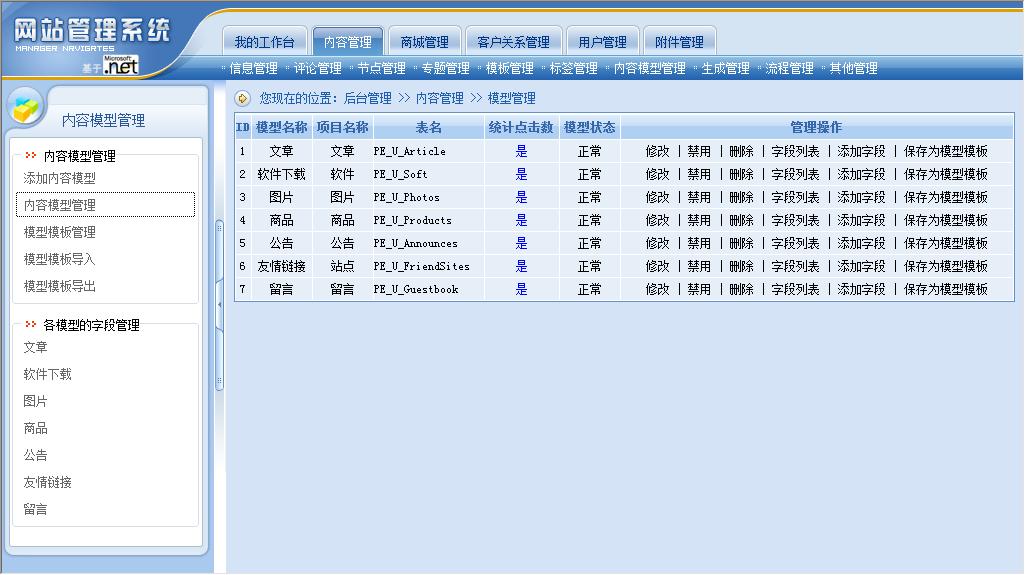Open 字段列表 for the 商品 model
Image resolution: width=1025 pixels, height=575 pixels.
click(795, 220)
